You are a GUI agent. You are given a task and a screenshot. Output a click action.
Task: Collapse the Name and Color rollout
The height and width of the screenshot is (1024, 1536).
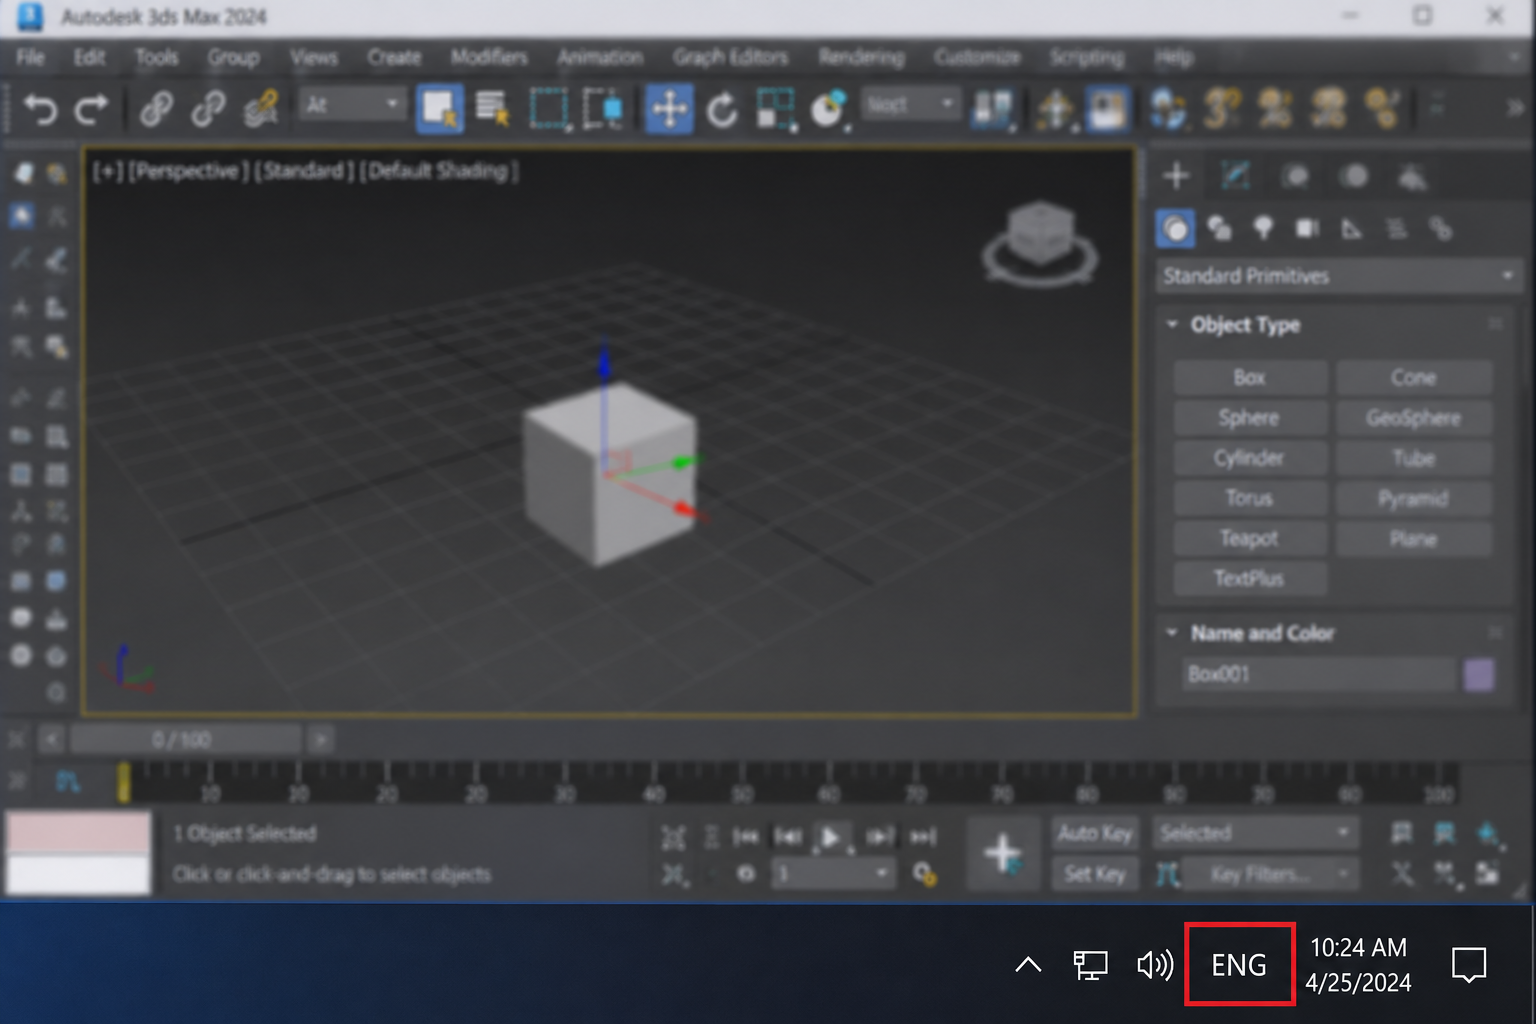click(1172, 633)
